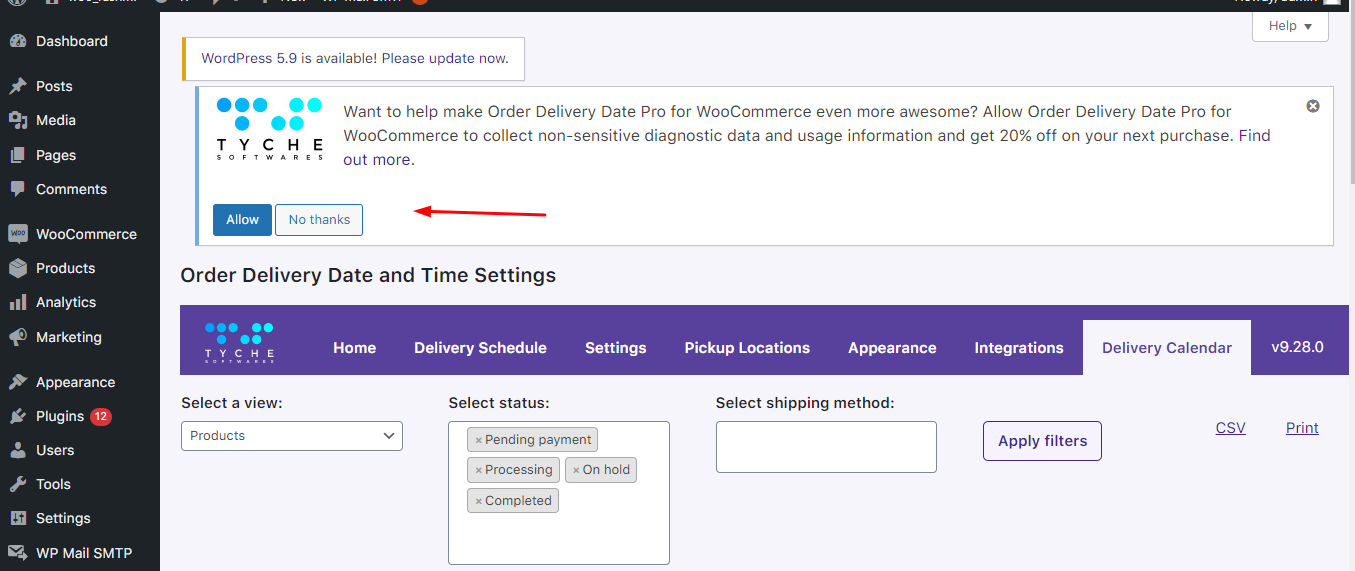Click the WooCommerce logo icon
This screenshot has width=1355, height=571.
[18, 234]
